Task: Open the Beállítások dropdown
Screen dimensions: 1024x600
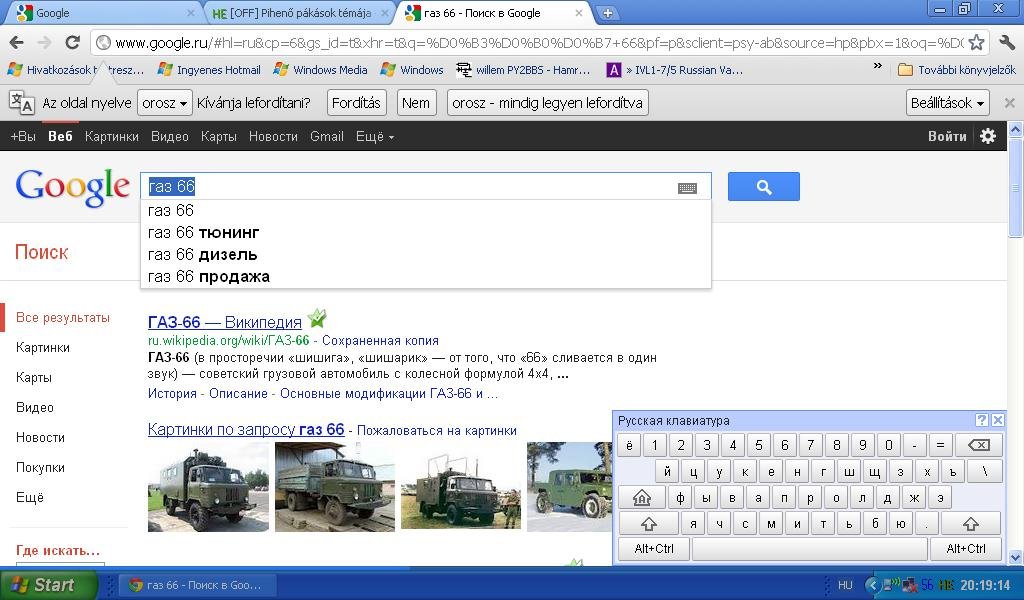Action: tap(948, 103)
